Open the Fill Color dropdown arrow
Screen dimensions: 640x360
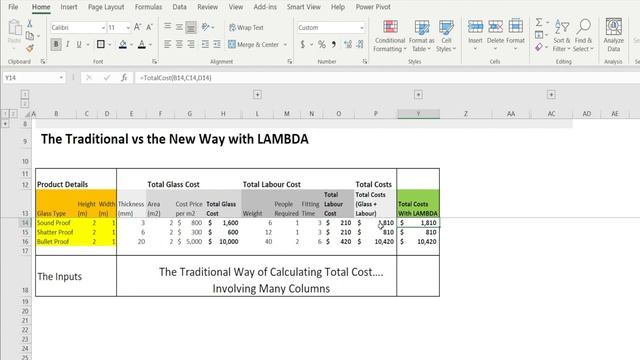[x=131, y=44]
